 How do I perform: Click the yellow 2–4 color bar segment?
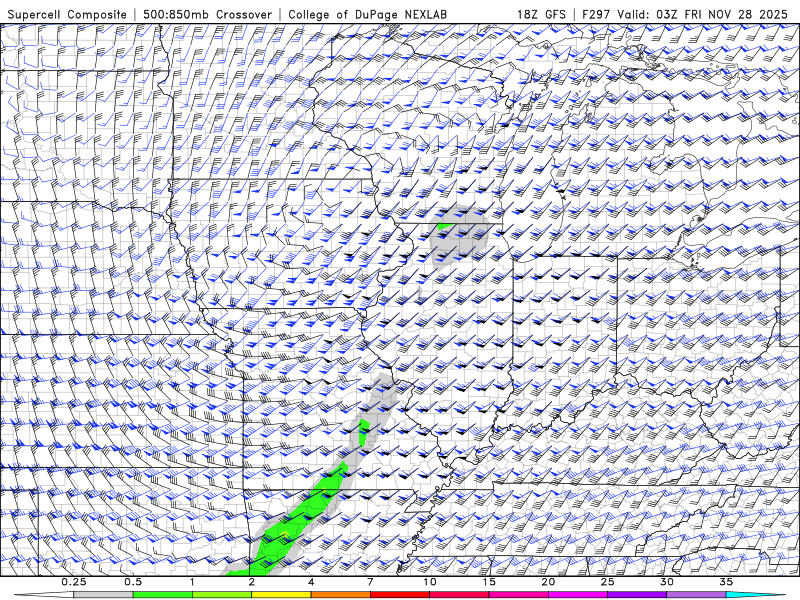pos(281,595)
